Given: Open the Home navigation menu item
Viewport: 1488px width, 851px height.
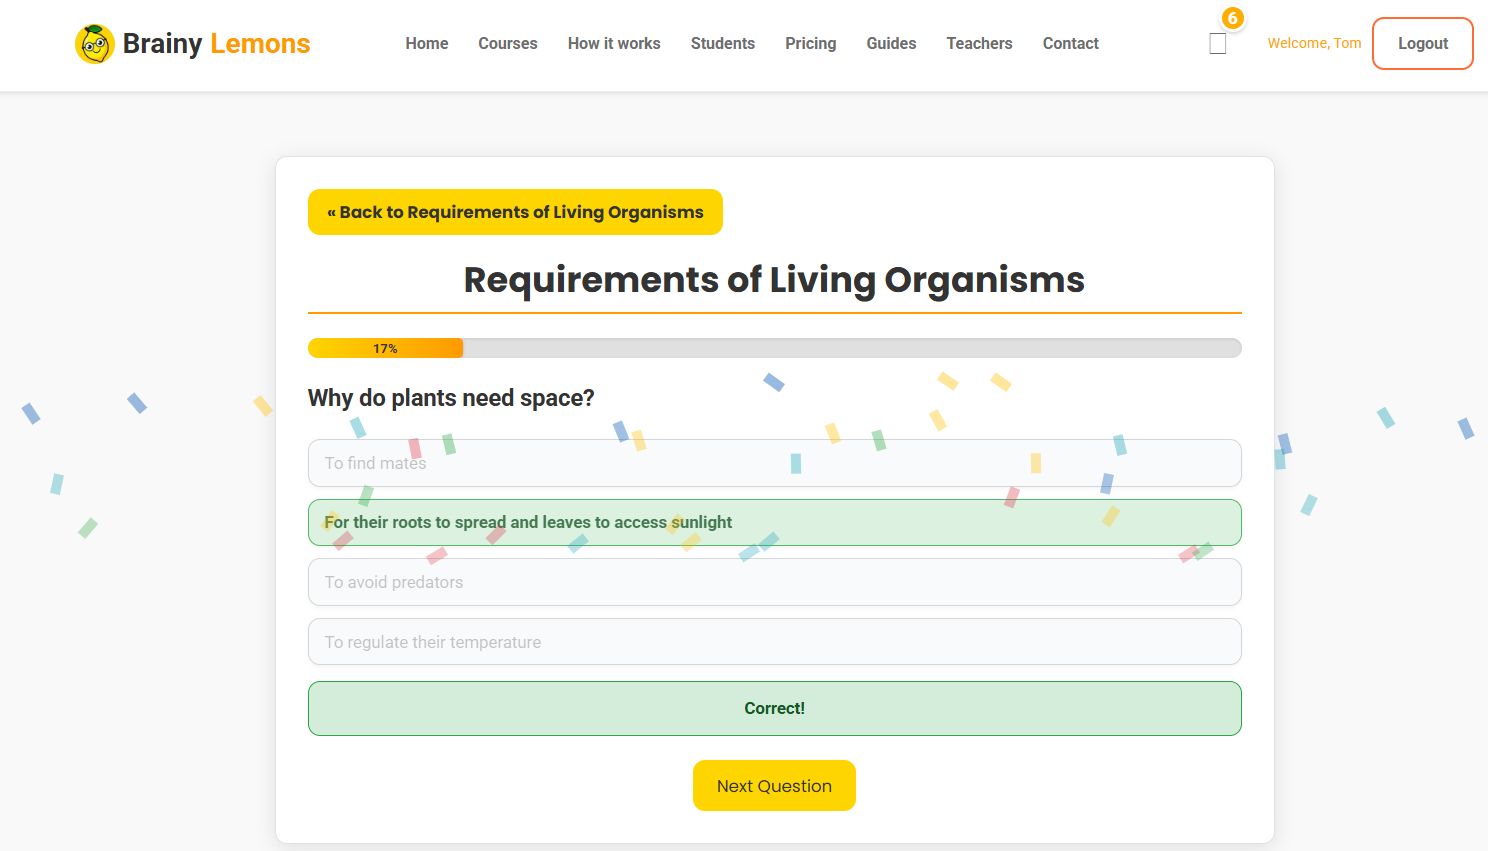Looking at the screenshot, I should [x=426, y=43].
